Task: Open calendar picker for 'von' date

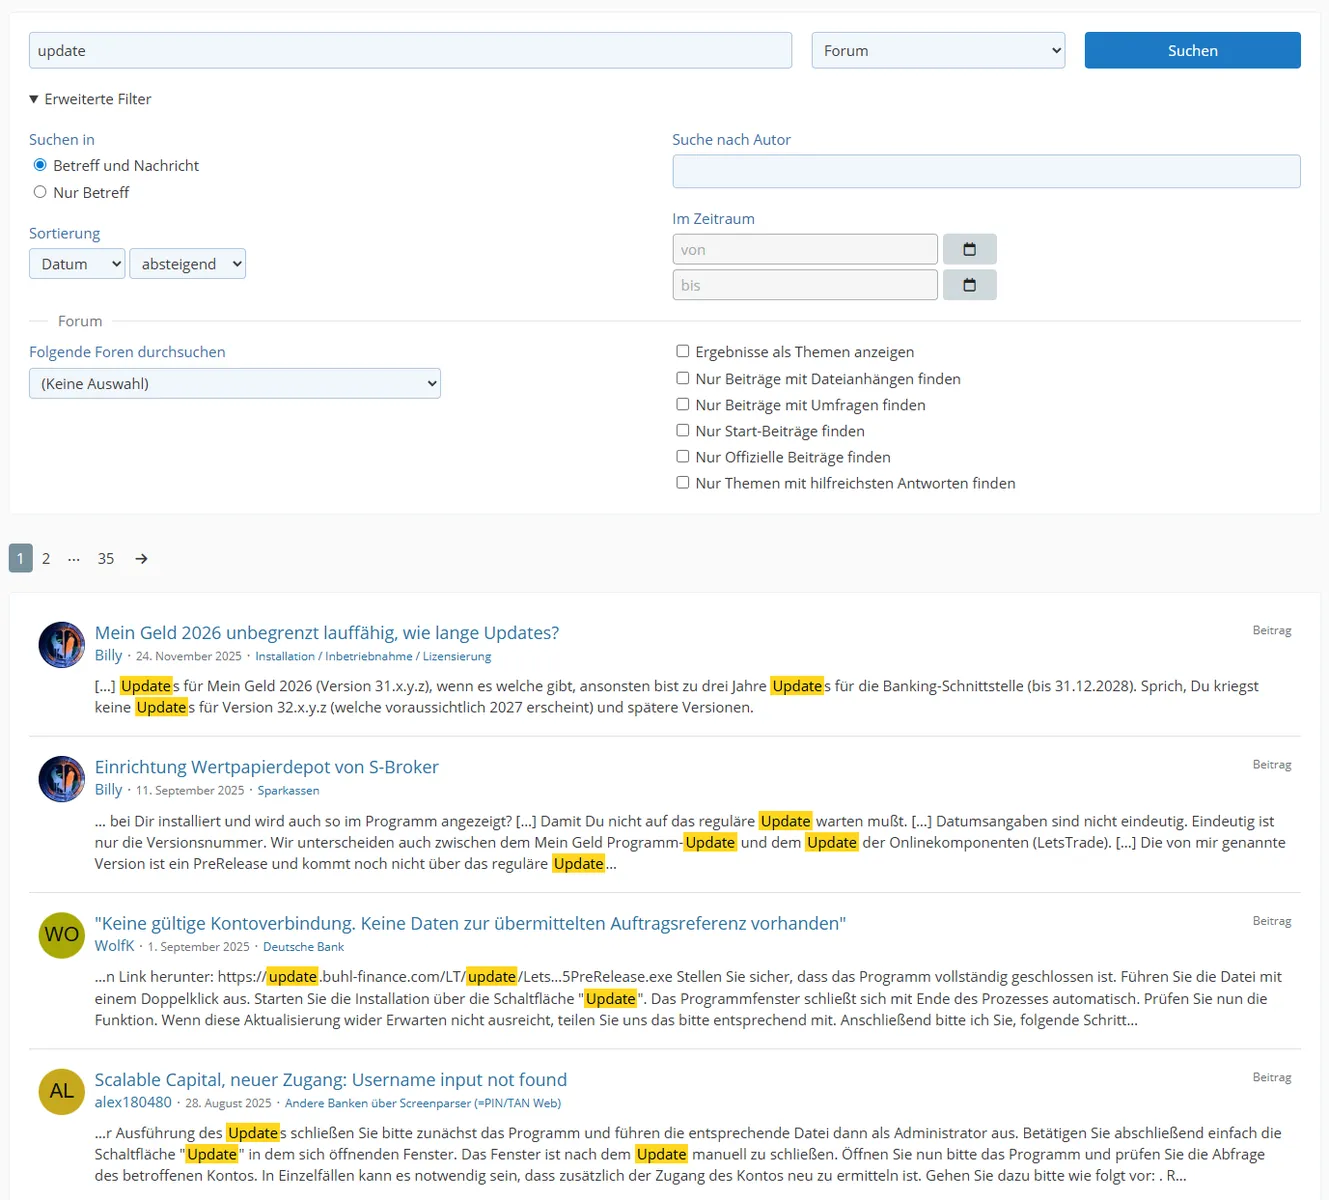Action: (x=969, y=249)
